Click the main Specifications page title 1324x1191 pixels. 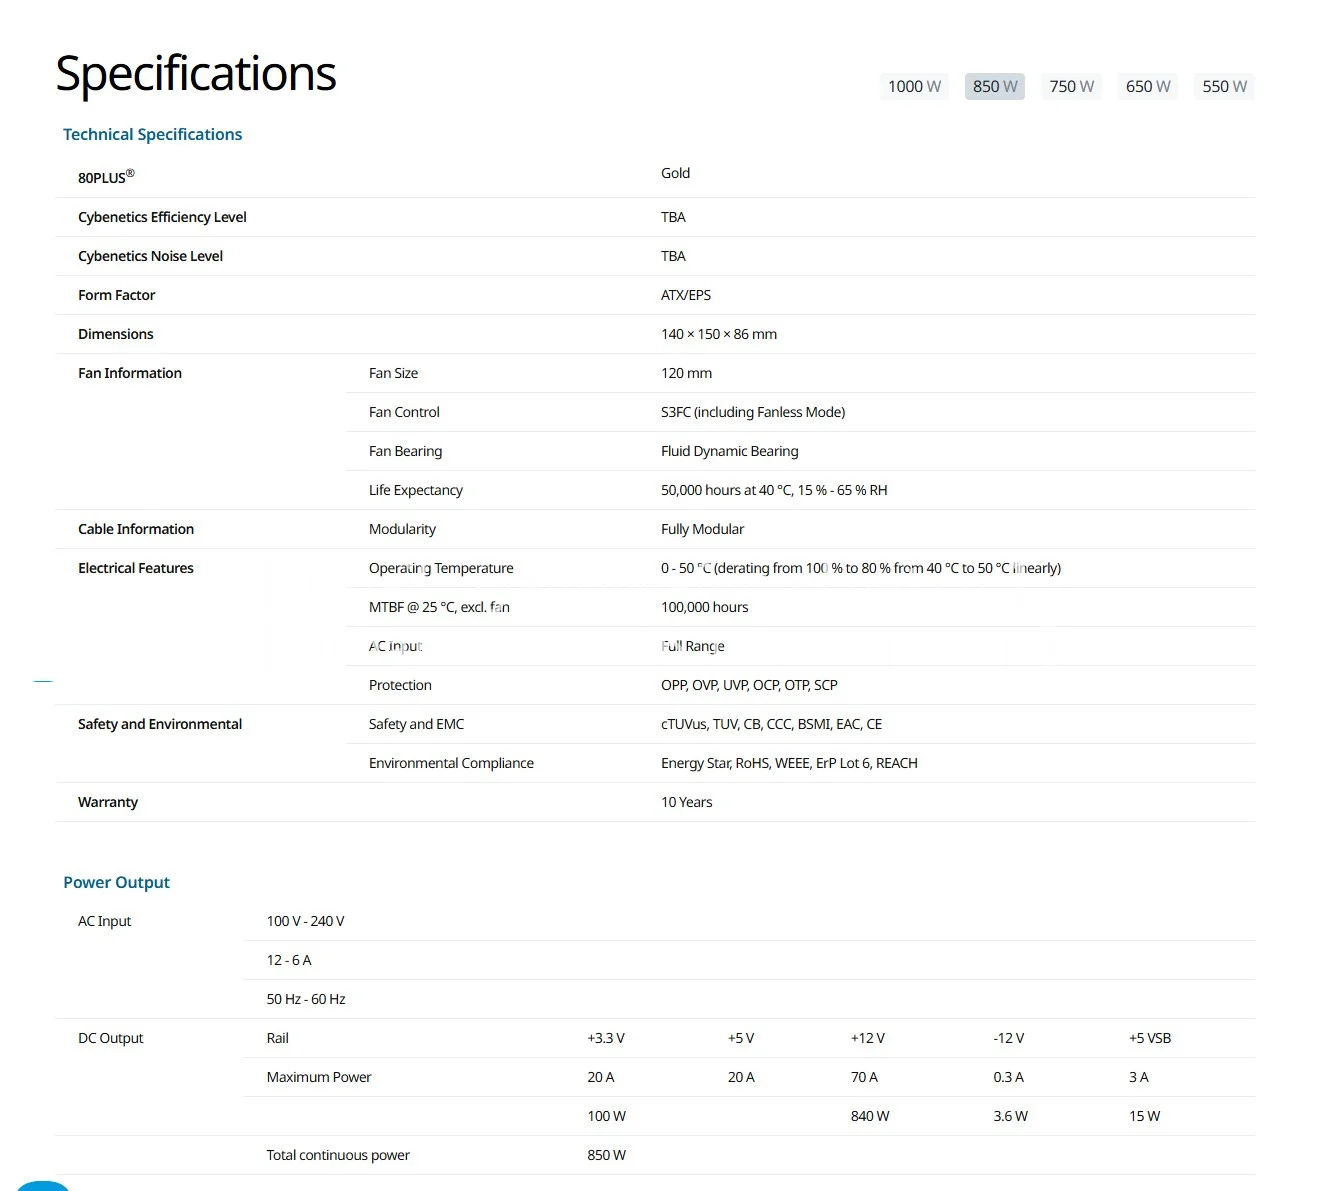196,74
